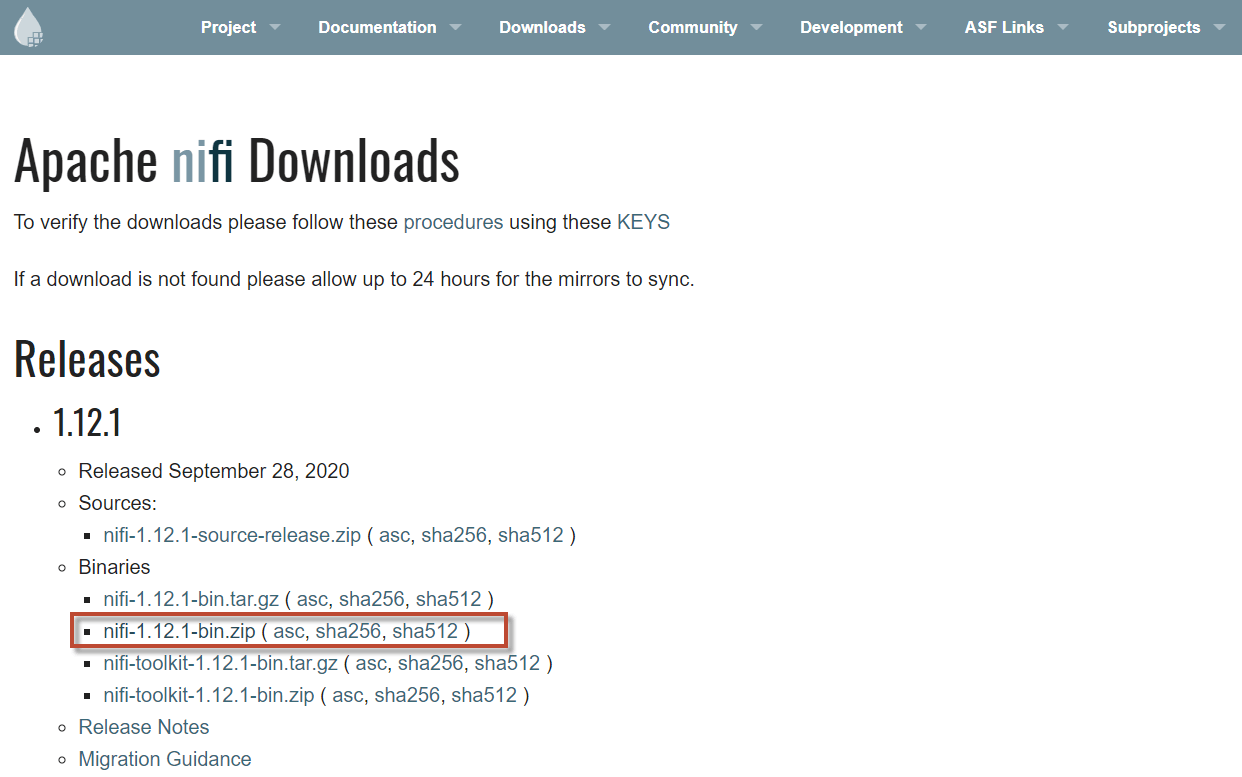
Task: Open the Project menu
Action: (228, 28)
